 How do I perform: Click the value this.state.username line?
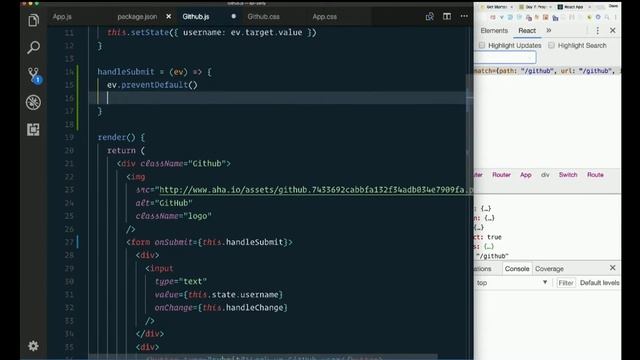coord(218,295)
